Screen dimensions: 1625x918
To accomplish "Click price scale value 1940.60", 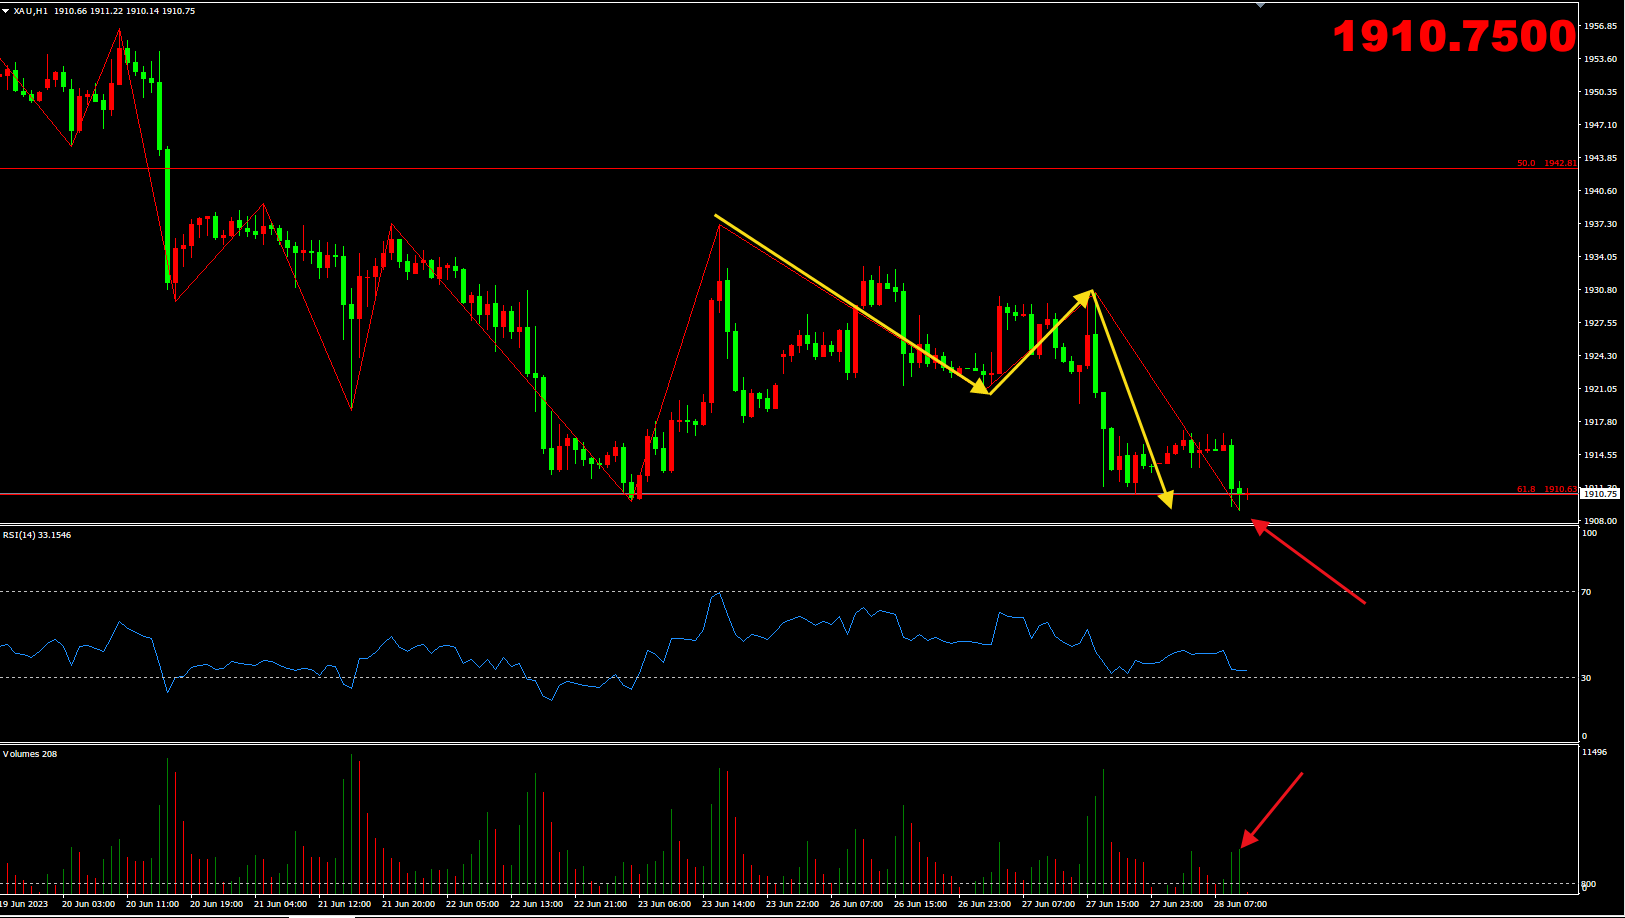I will tap(1600, 191).
